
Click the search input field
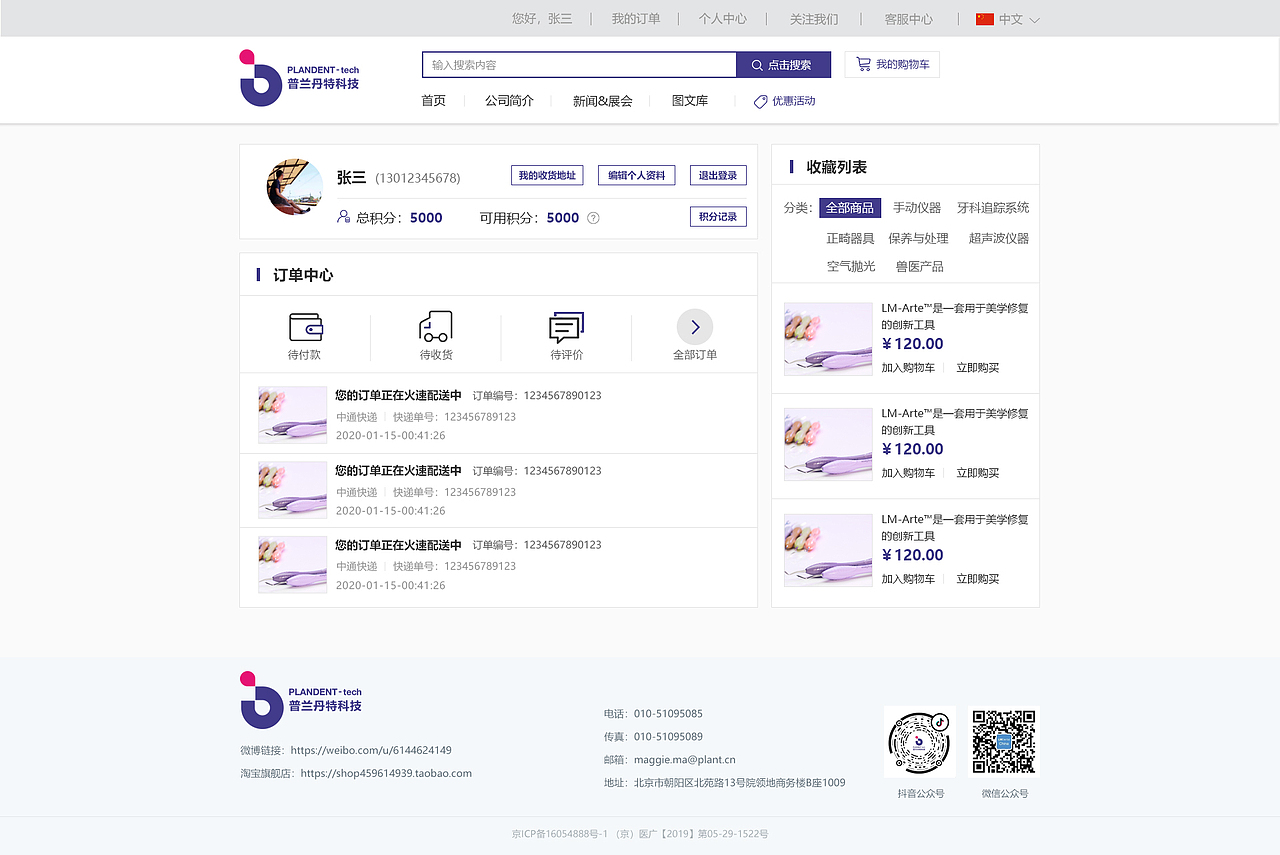coord(578,63)
